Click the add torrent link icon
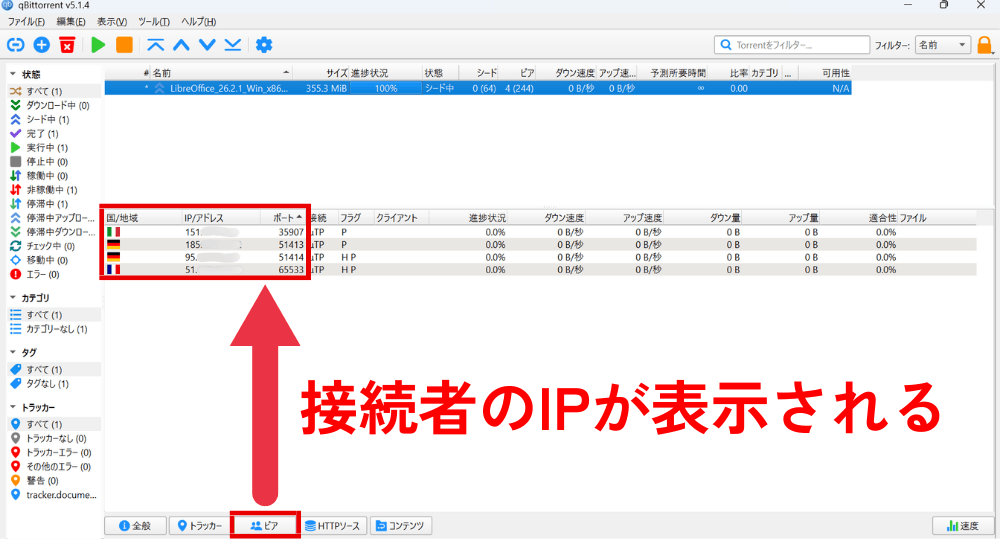 (15, 45)
